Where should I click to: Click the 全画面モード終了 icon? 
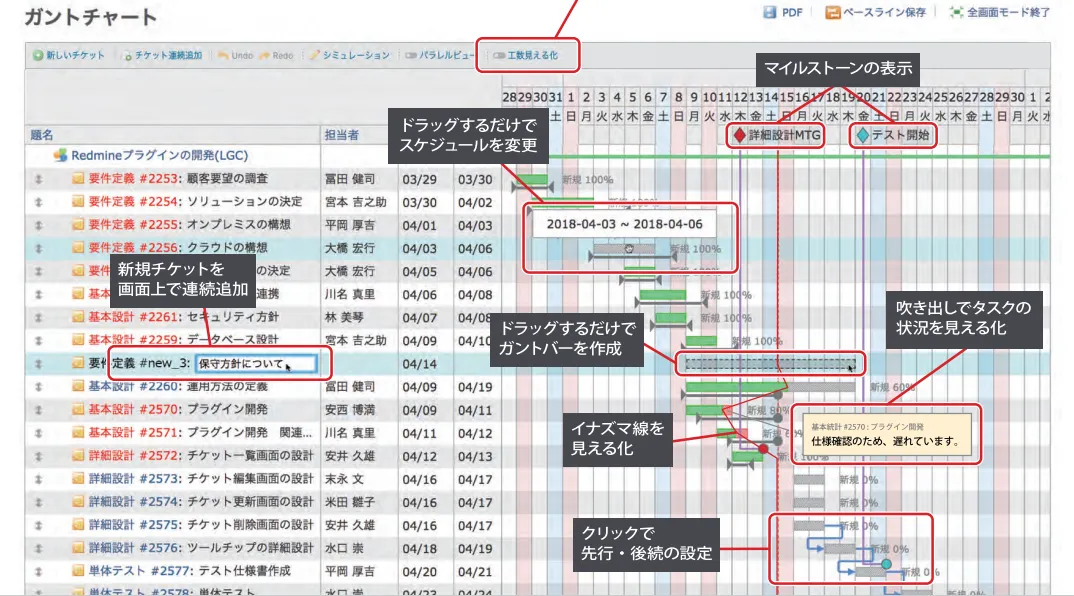click(956, 12)
